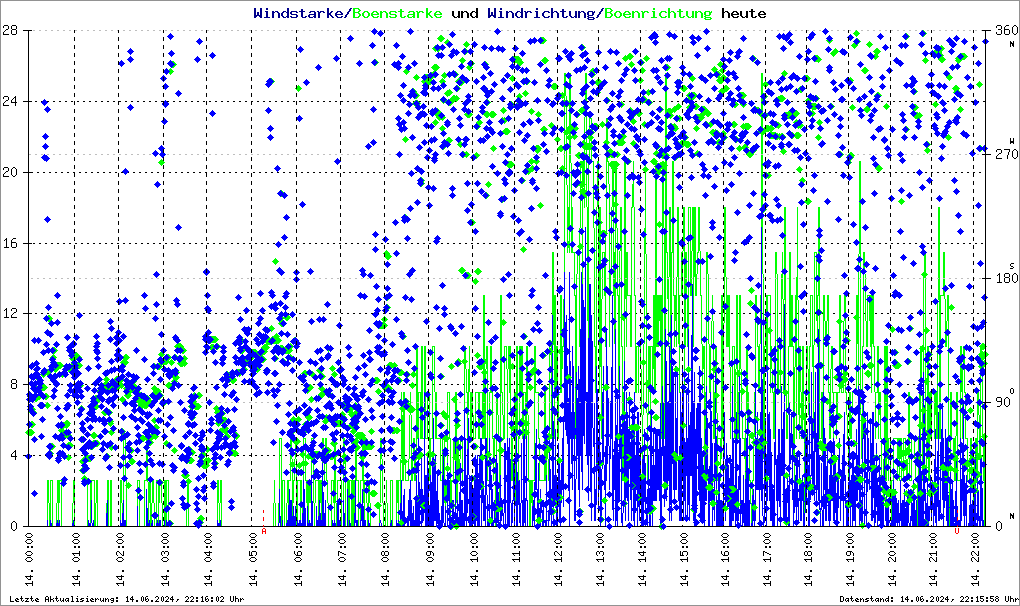Click the right axis value 90
This screenshot has height=606, width=1020.
pyautogui.click(x=1003, y=402)
